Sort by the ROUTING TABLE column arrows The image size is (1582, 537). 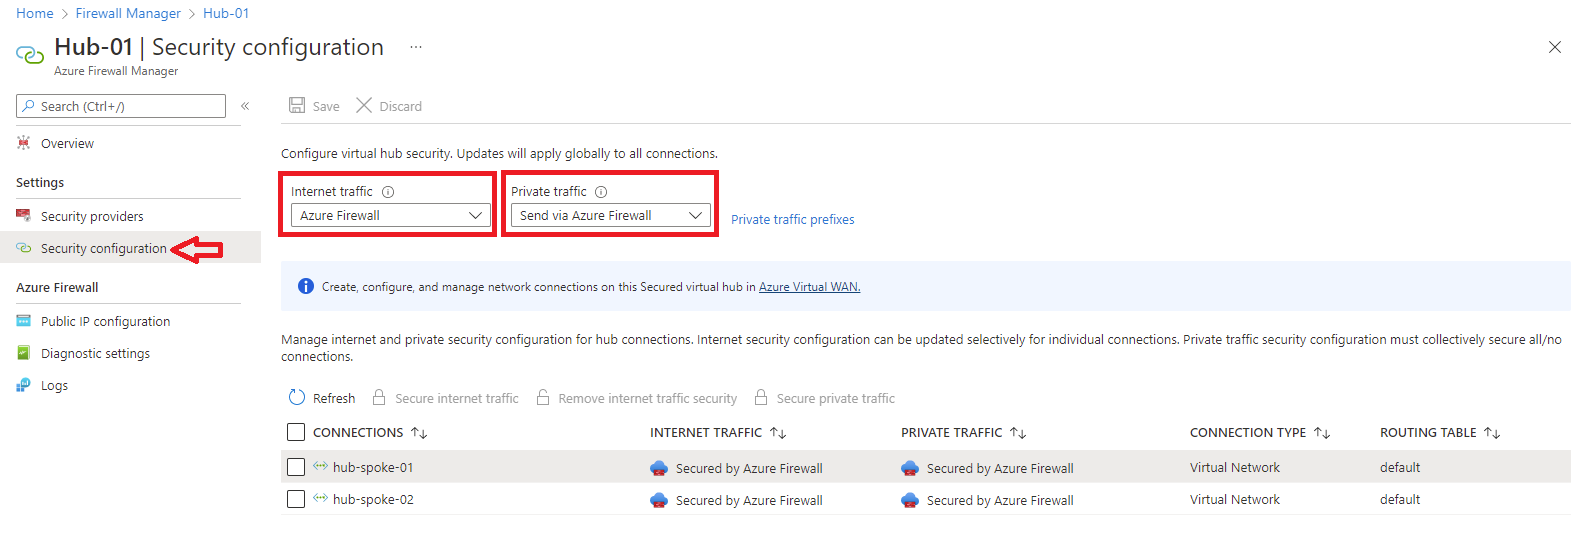pos(1492,433)
